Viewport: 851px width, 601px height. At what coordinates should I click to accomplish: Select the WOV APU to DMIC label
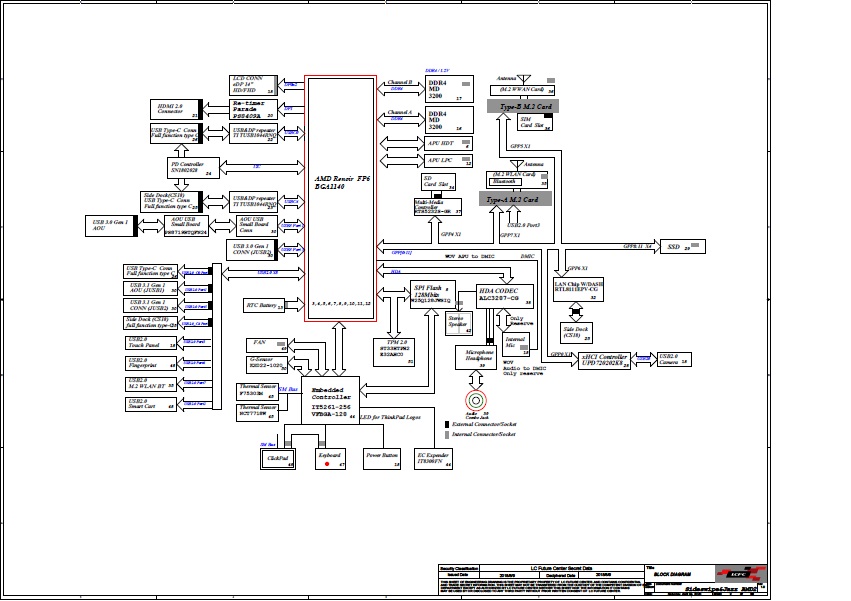point(470,256)
